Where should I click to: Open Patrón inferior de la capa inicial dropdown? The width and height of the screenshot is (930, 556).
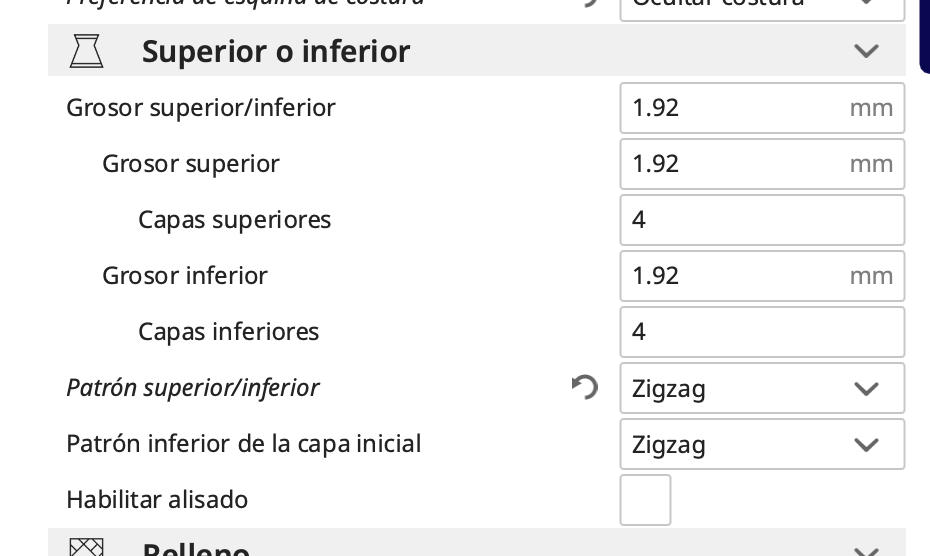(761, 444)
